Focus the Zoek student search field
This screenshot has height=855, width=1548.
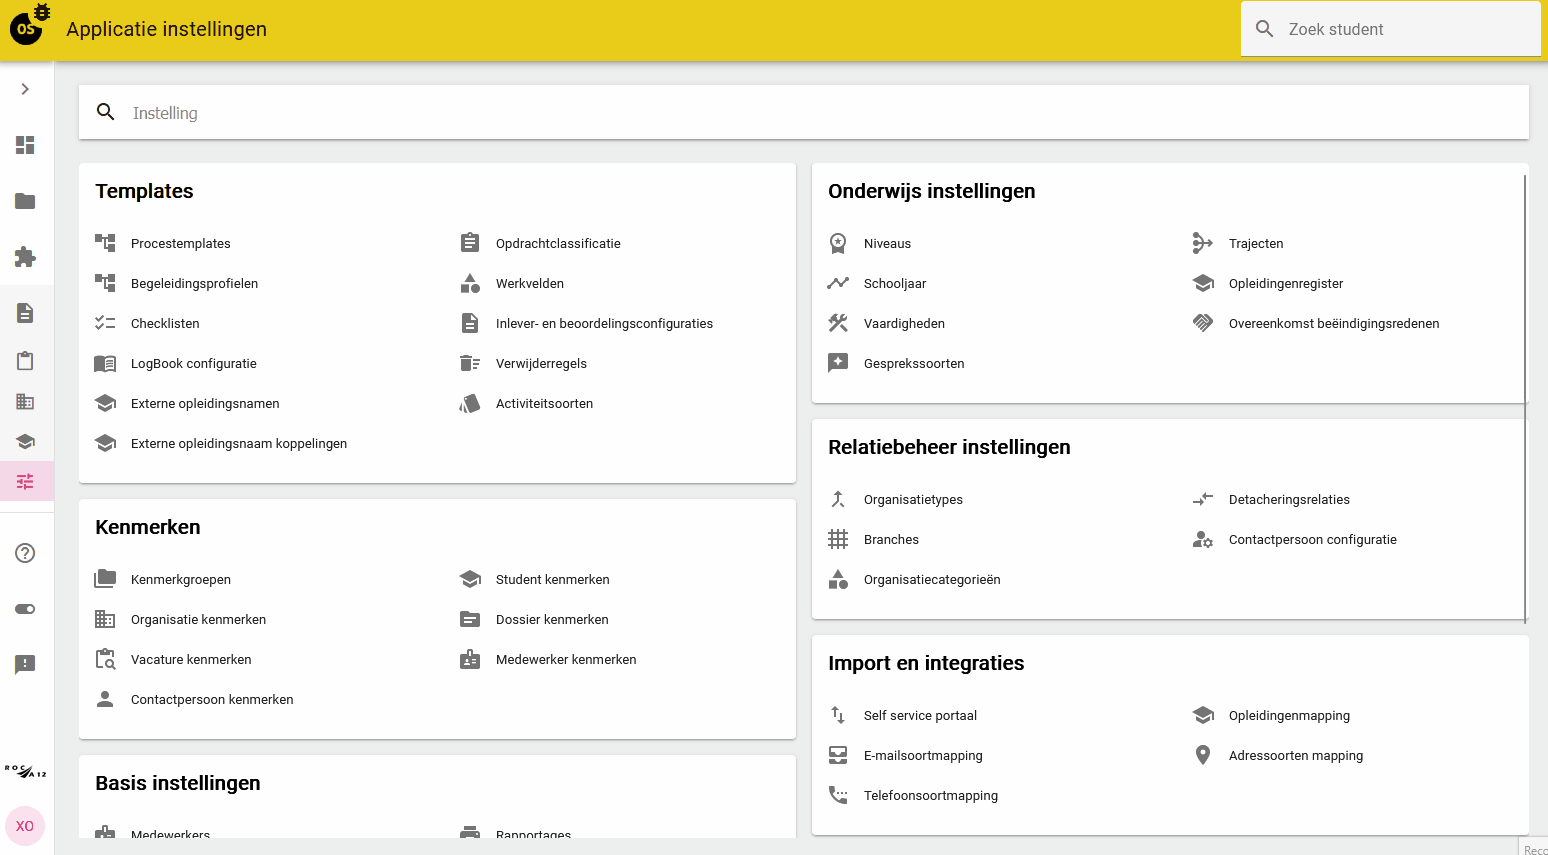(1390, 29)
